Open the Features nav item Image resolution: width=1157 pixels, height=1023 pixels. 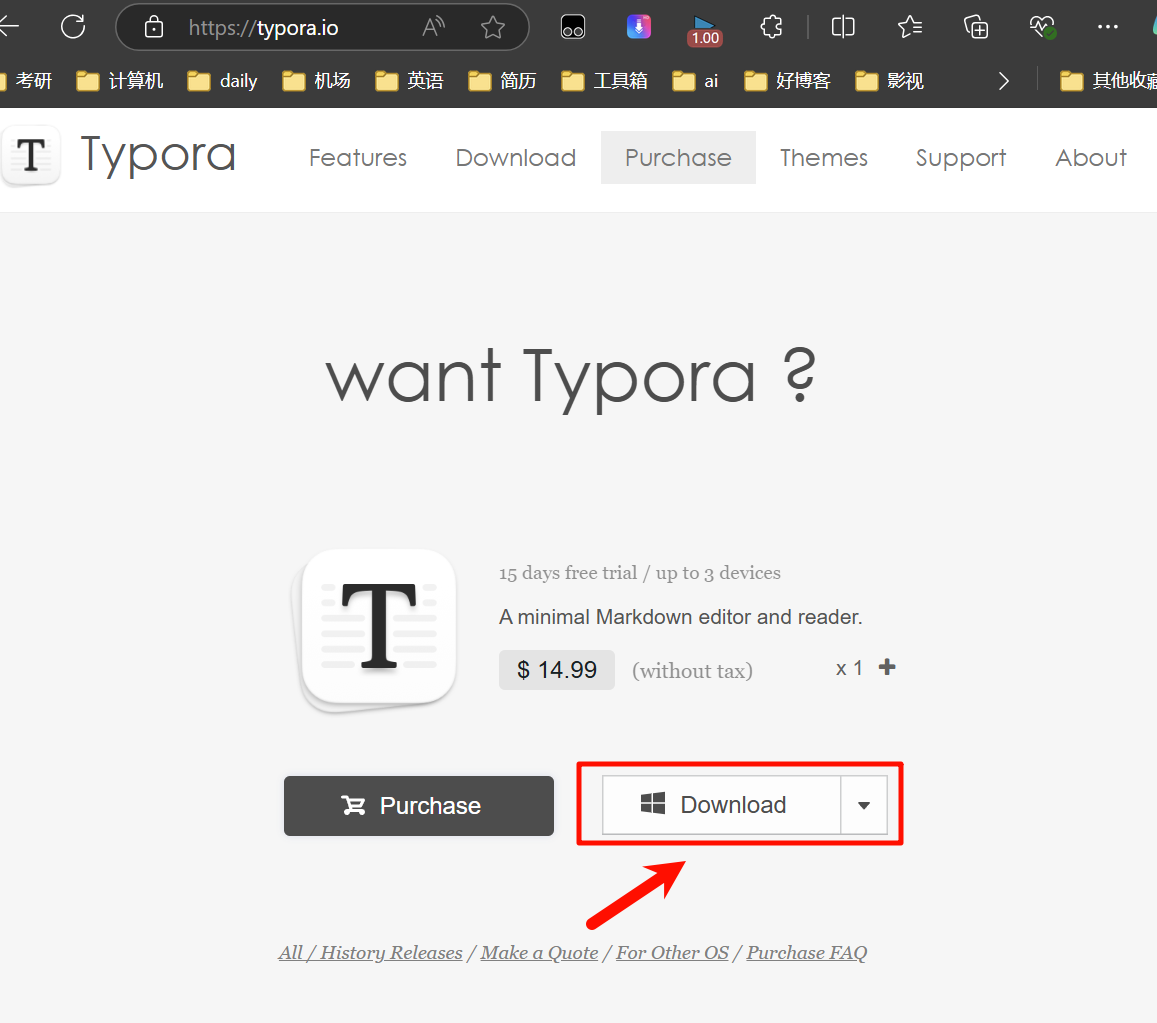358,157
